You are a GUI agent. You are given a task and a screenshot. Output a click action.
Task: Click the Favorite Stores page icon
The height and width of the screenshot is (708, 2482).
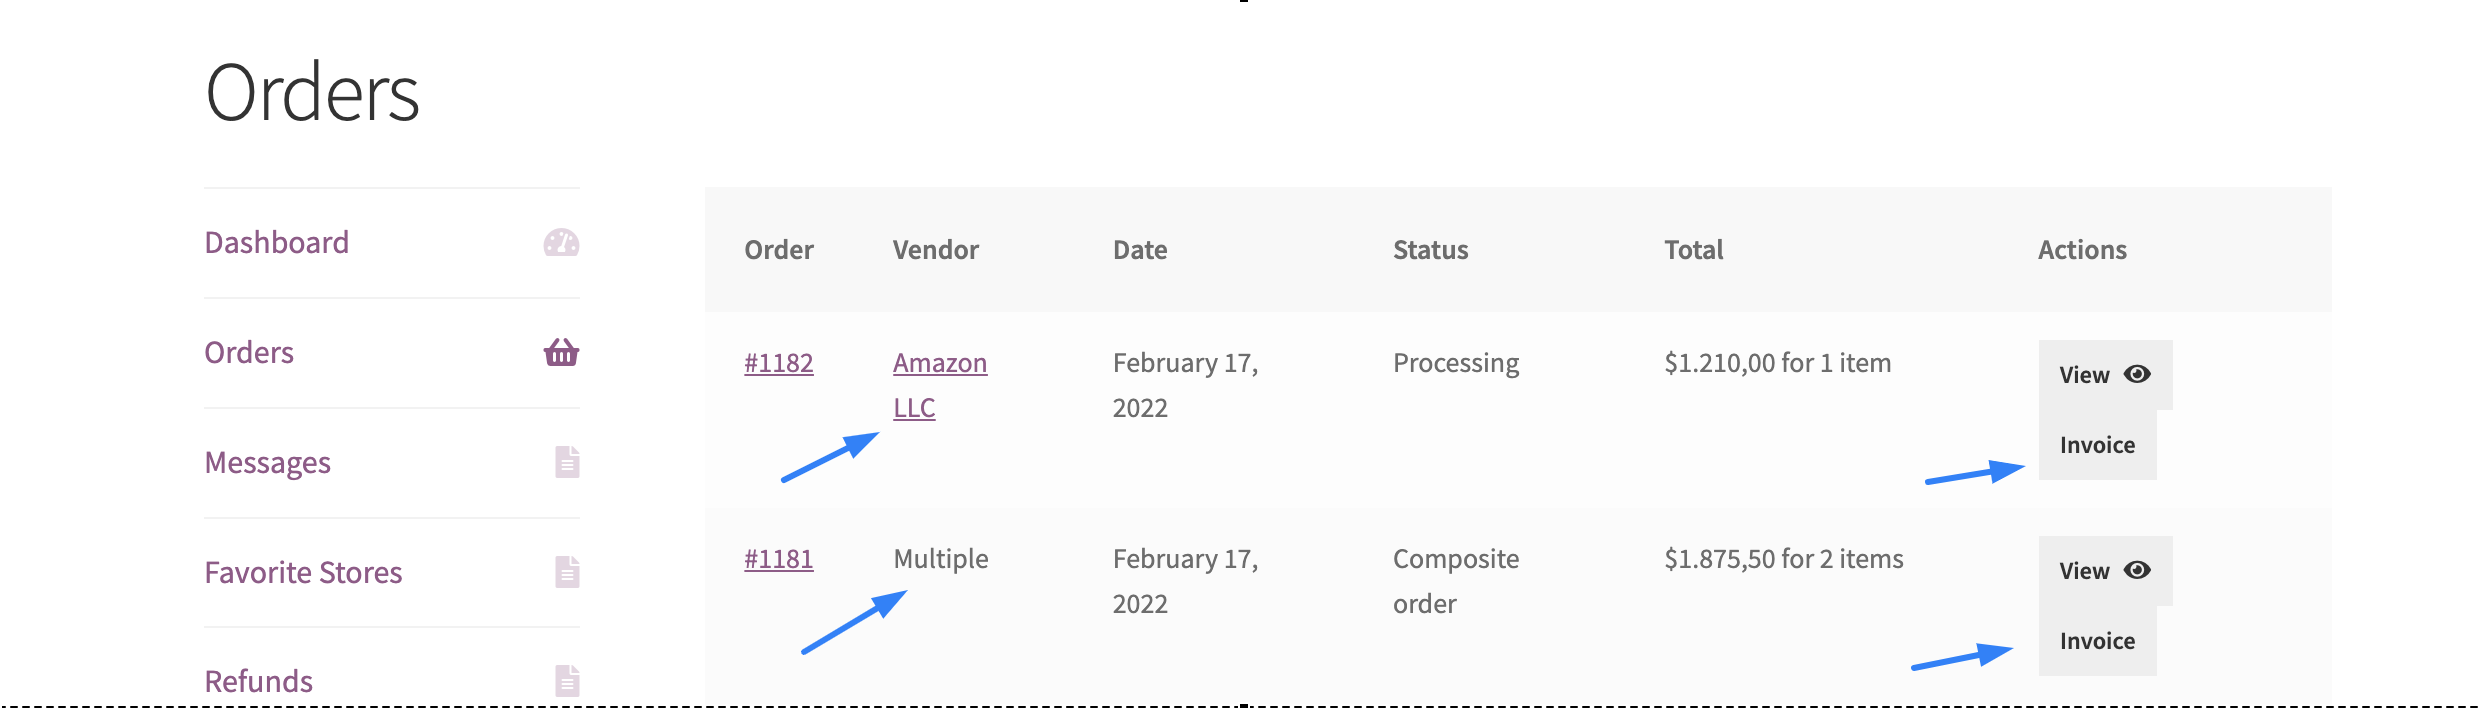point(566,571)
